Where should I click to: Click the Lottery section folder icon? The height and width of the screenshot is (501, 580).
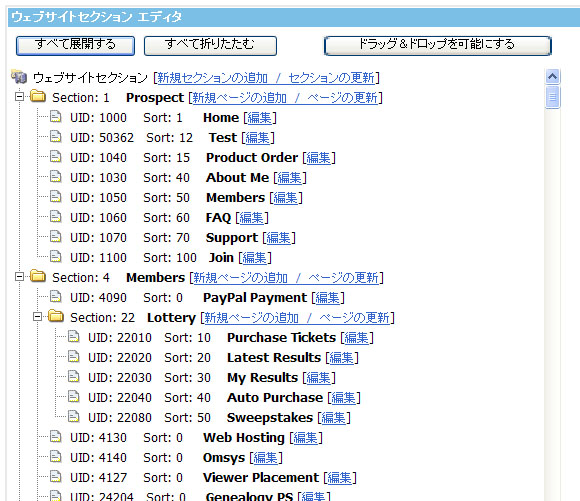56,316
